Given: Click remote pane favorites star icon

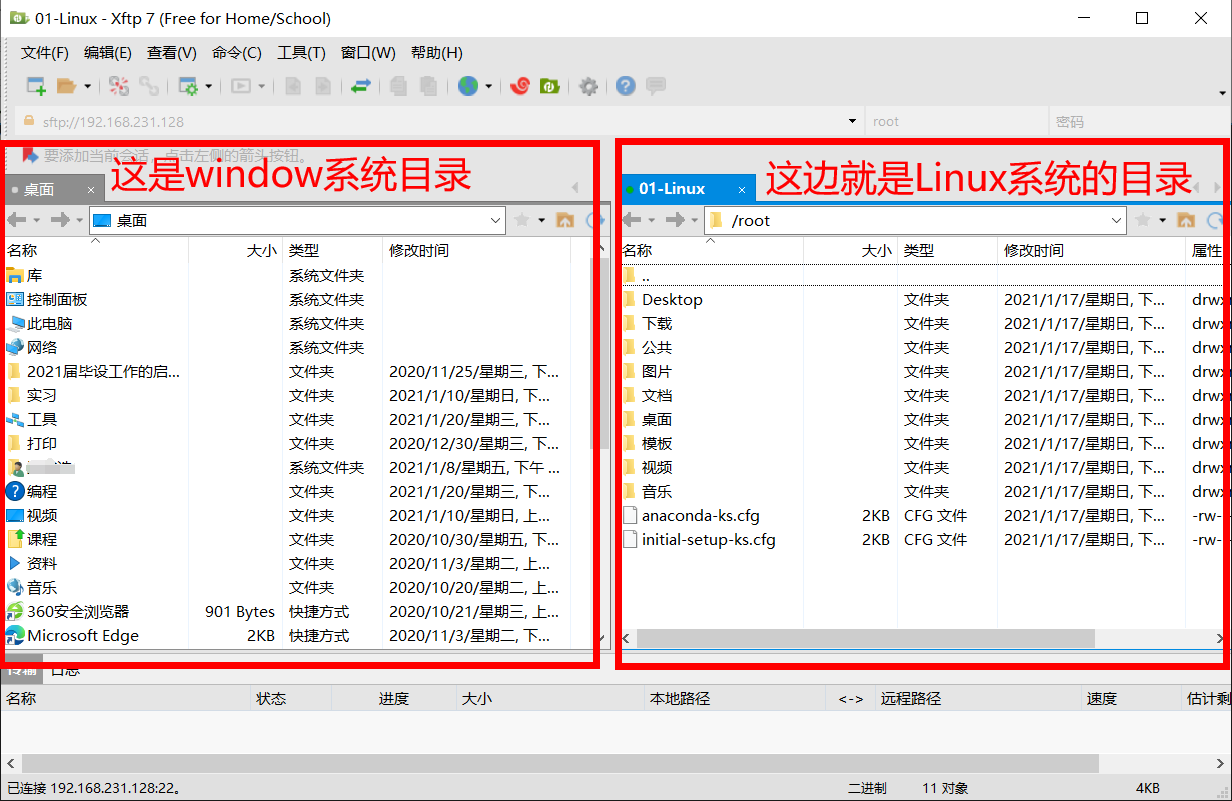Looking at the screenshot, I should click(1144, 220).
